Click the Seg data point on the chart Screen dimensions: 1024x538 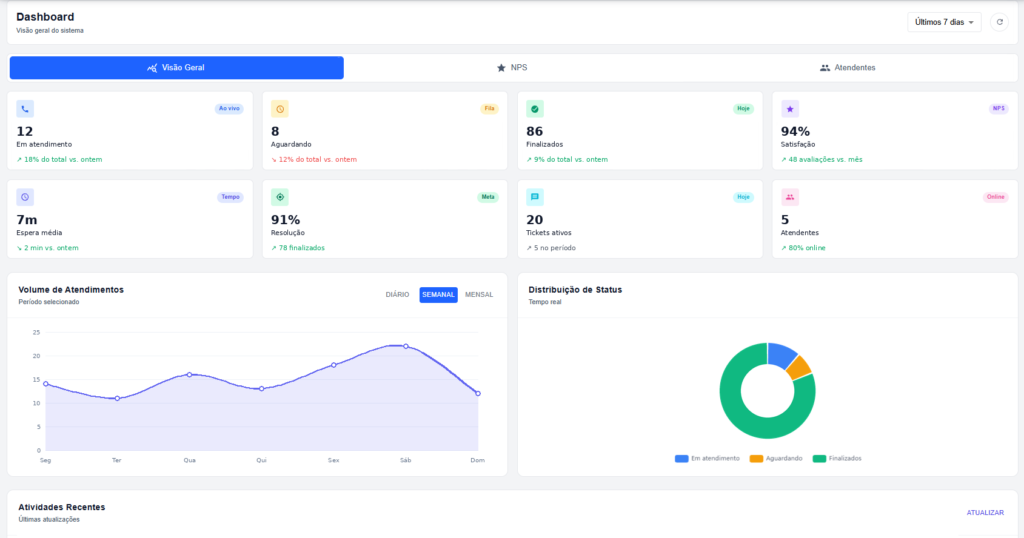(x=46, y=384)
